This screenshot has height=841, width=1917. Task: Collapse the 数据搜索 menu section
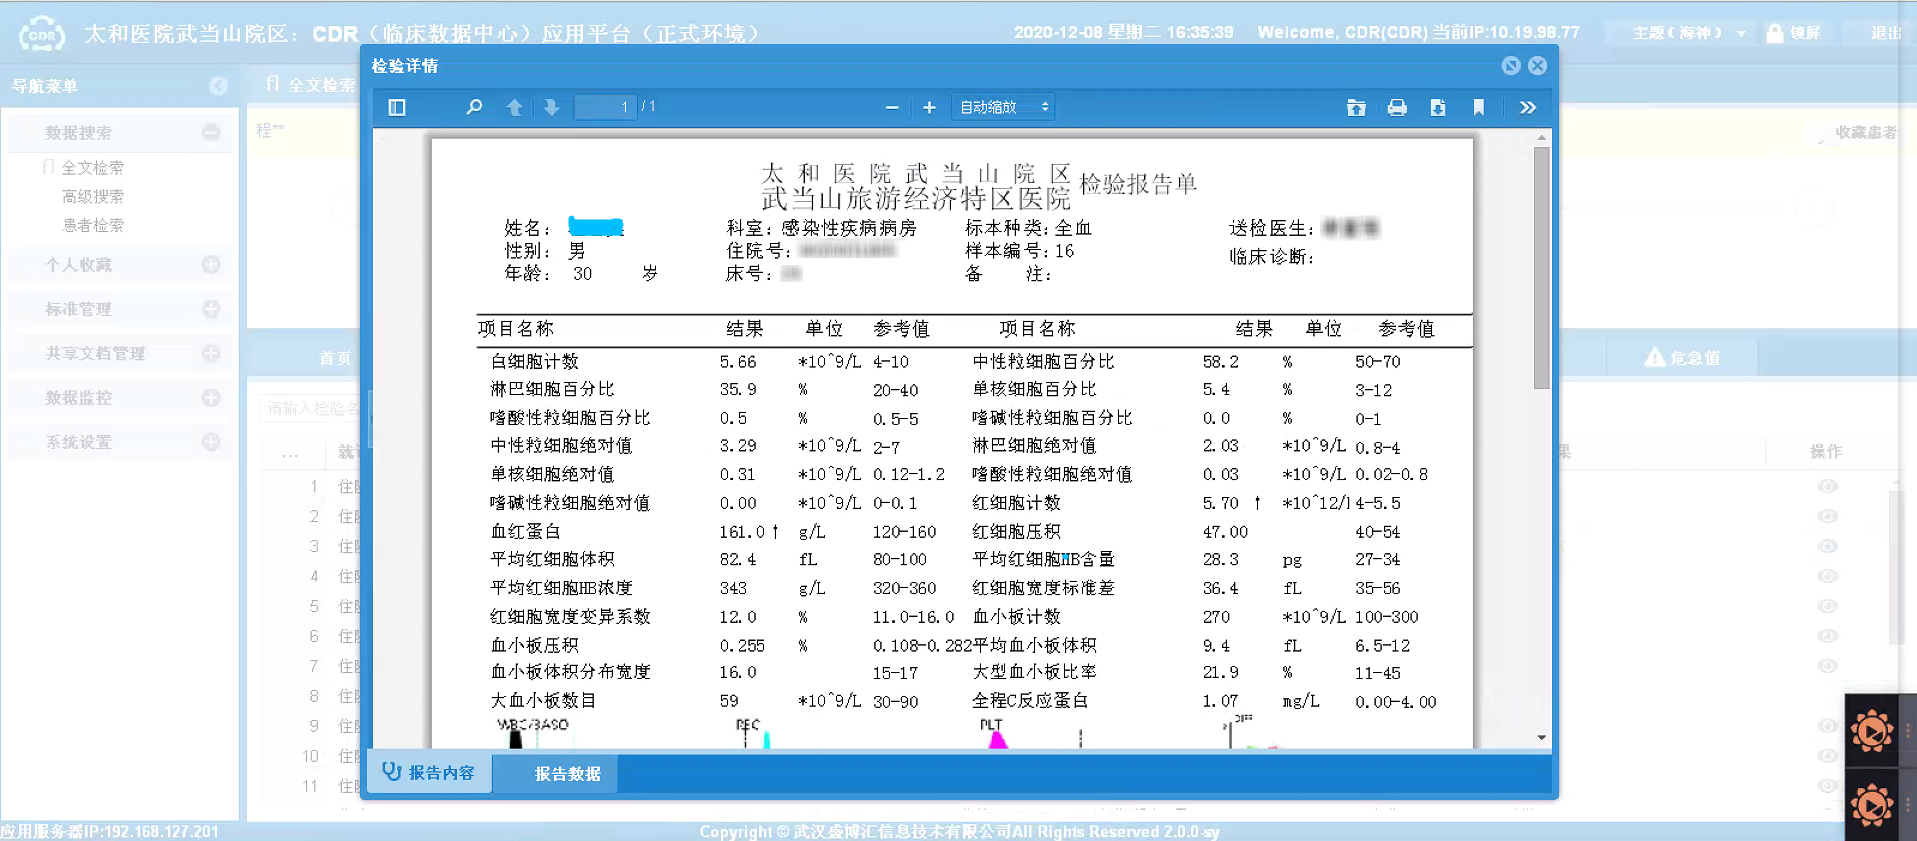coord(211,132)
